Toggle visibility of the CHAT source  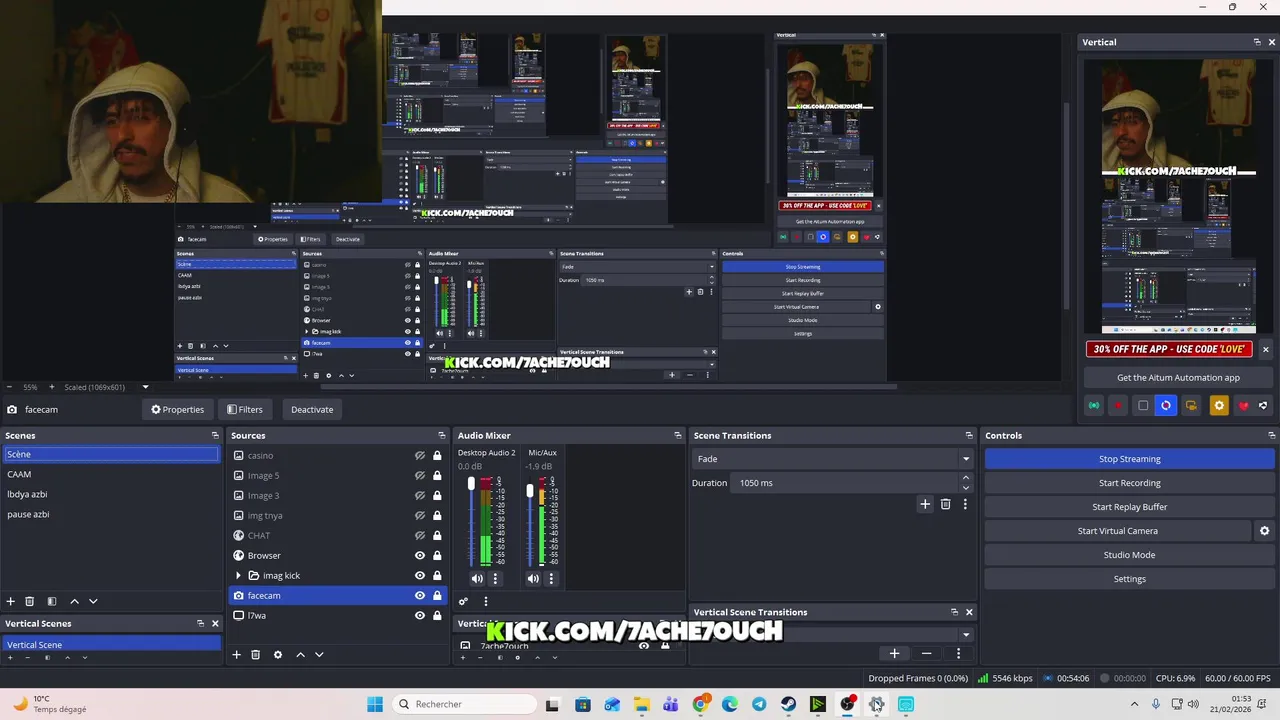tap(420, 535)
